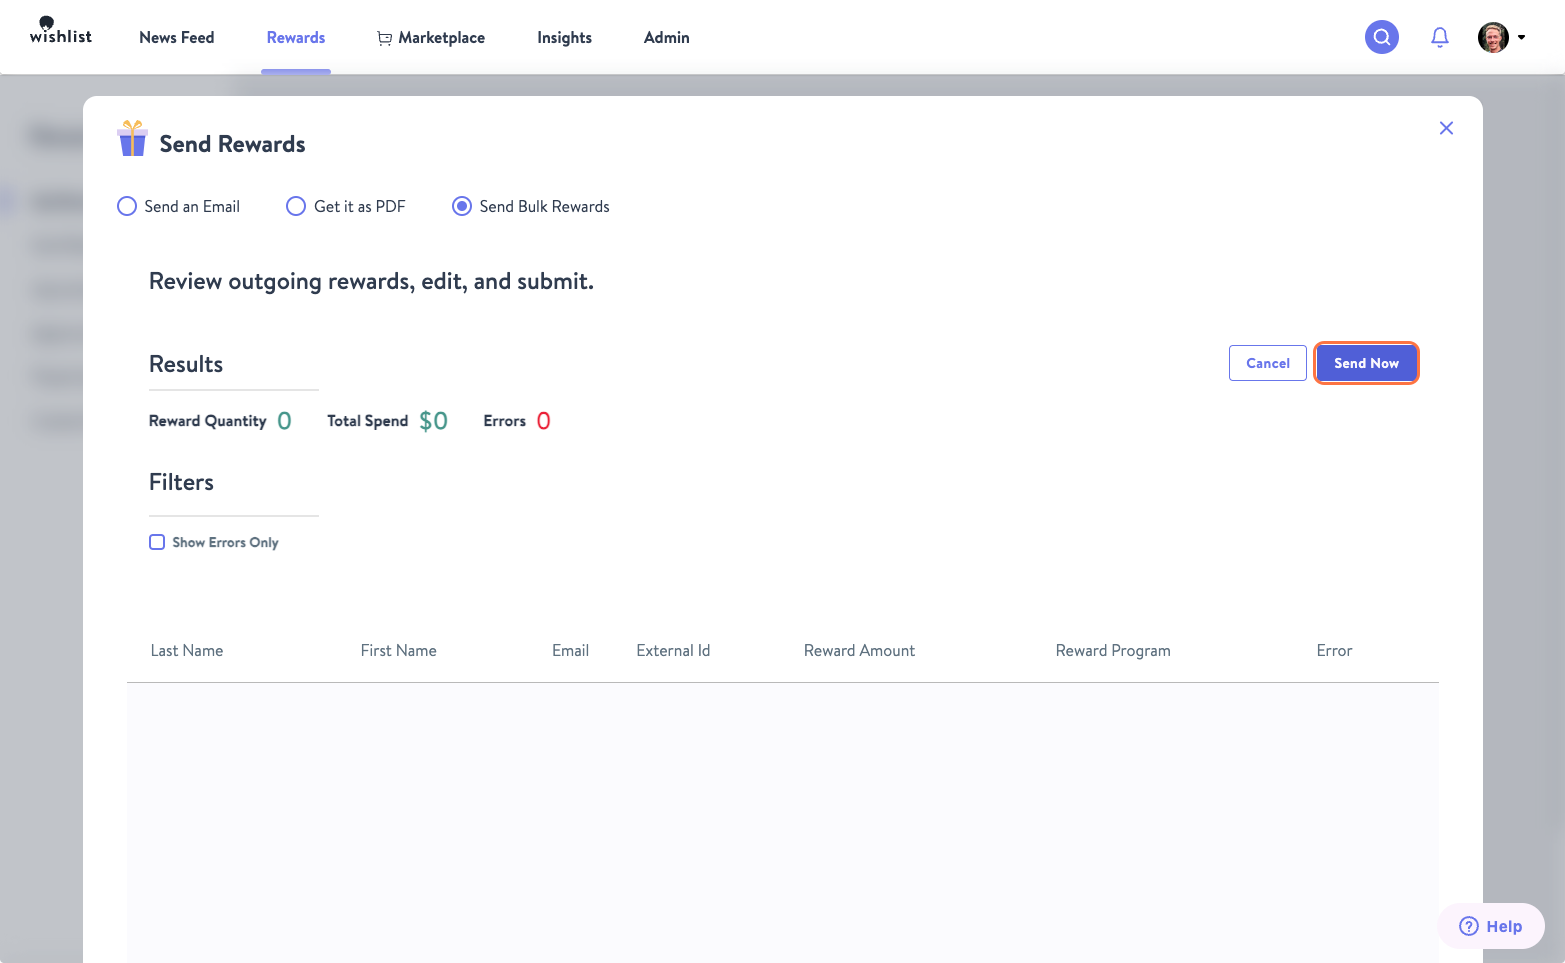The width and height of the screenshot is (1565, 963).
Task: Select the Send an Email option
Action: tap(127, 206)
